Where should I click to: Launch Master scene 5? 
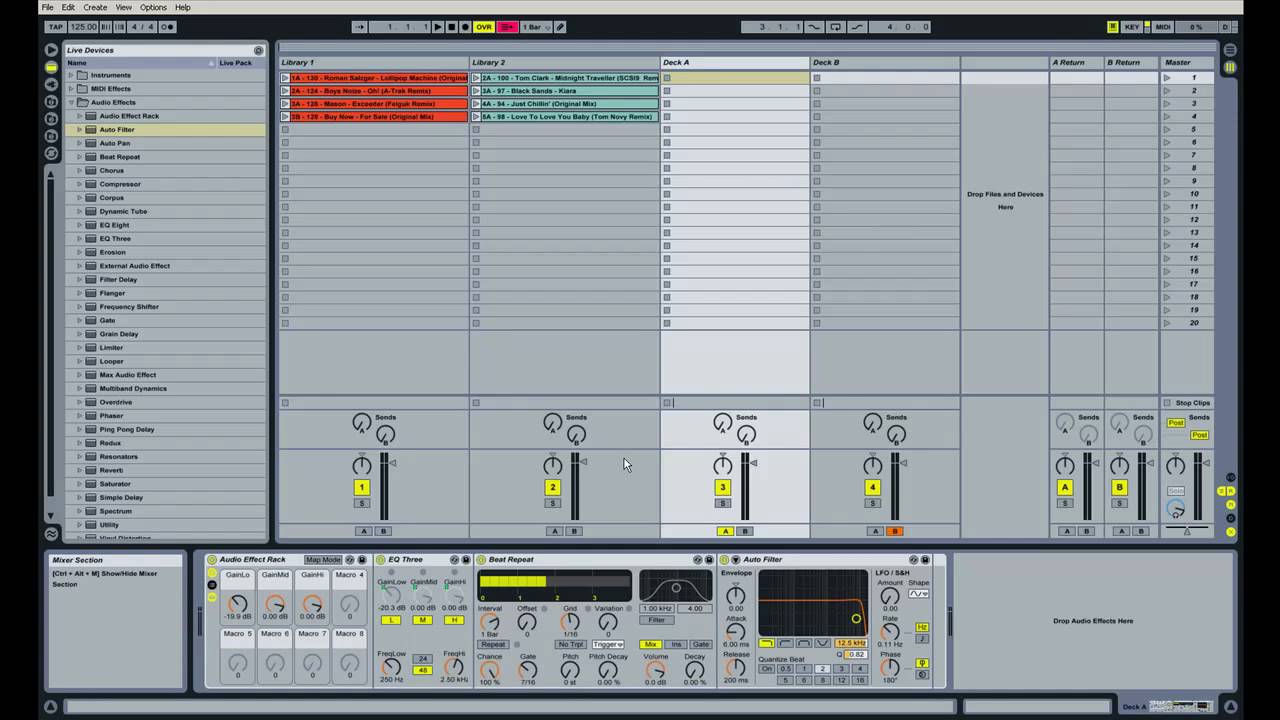tap(1167, 129)
